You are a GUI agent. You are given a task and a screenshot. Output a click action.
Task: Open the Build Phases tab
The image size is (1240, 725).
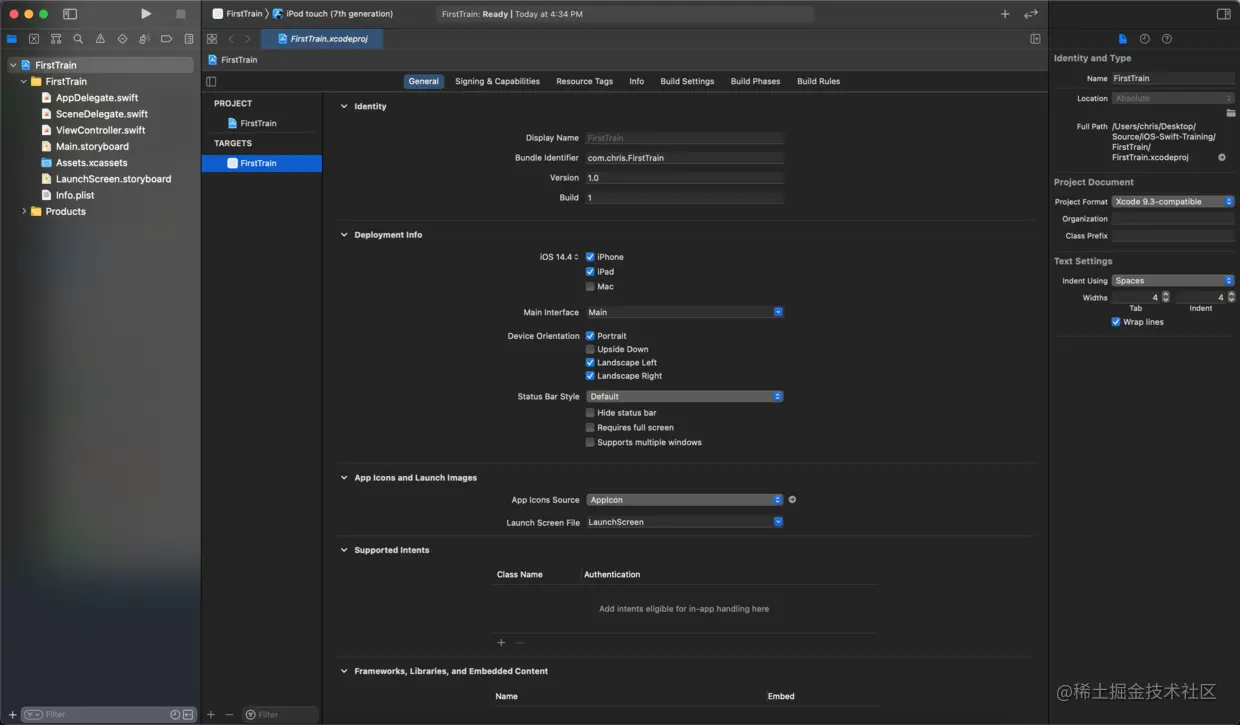tap(755, 81)
